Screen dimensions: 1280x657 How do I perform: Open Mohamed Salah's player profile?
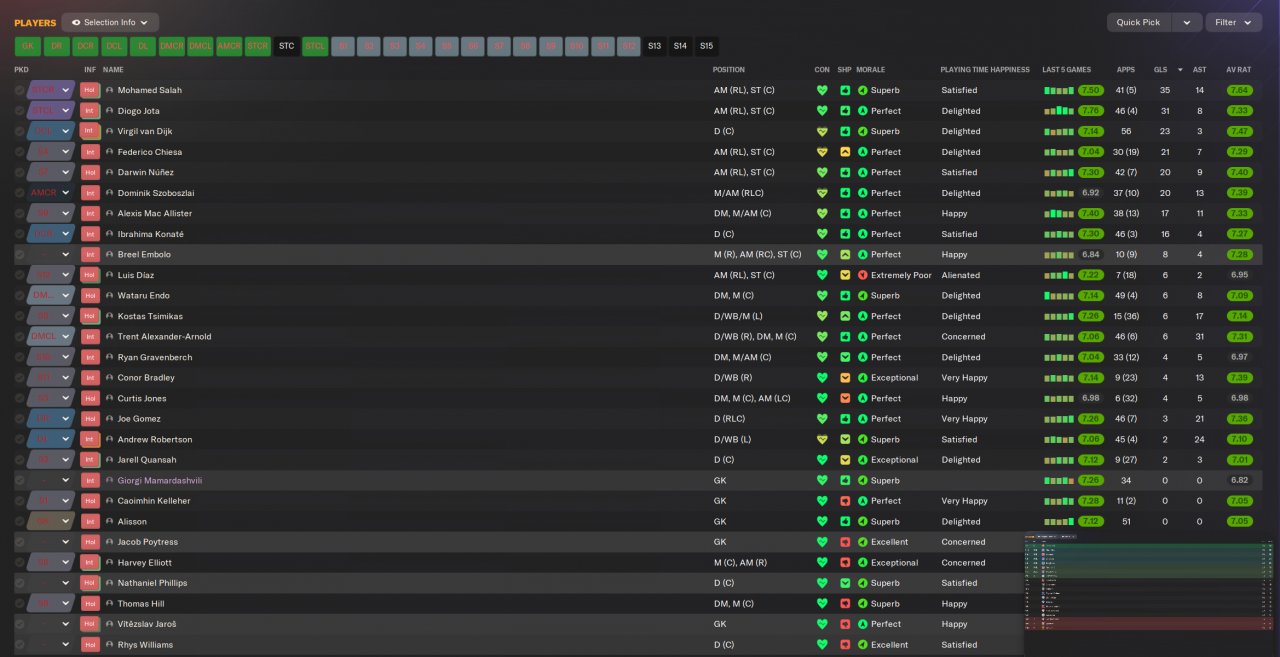[x=150, y=90]
